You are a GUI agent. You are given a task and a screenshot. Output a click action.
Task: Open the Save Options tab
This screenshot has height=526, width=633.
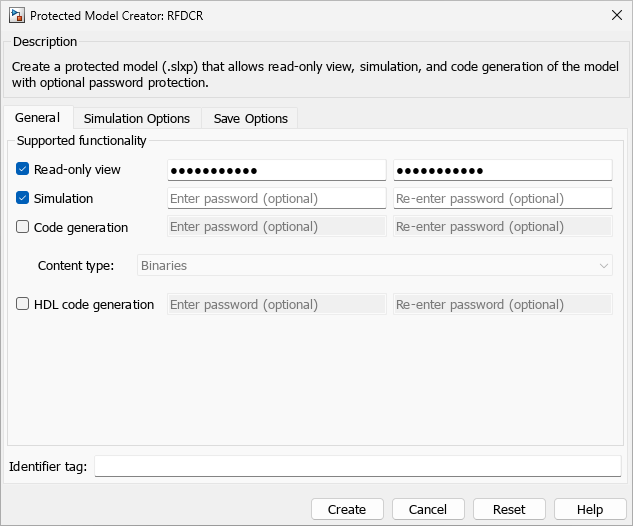(250, 118)
